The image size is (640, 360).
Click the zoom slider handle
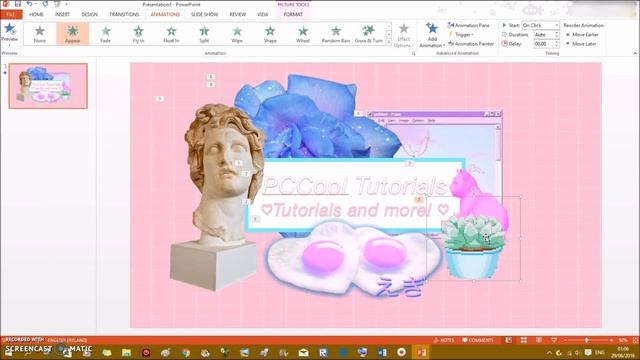(x=587, y=340)
